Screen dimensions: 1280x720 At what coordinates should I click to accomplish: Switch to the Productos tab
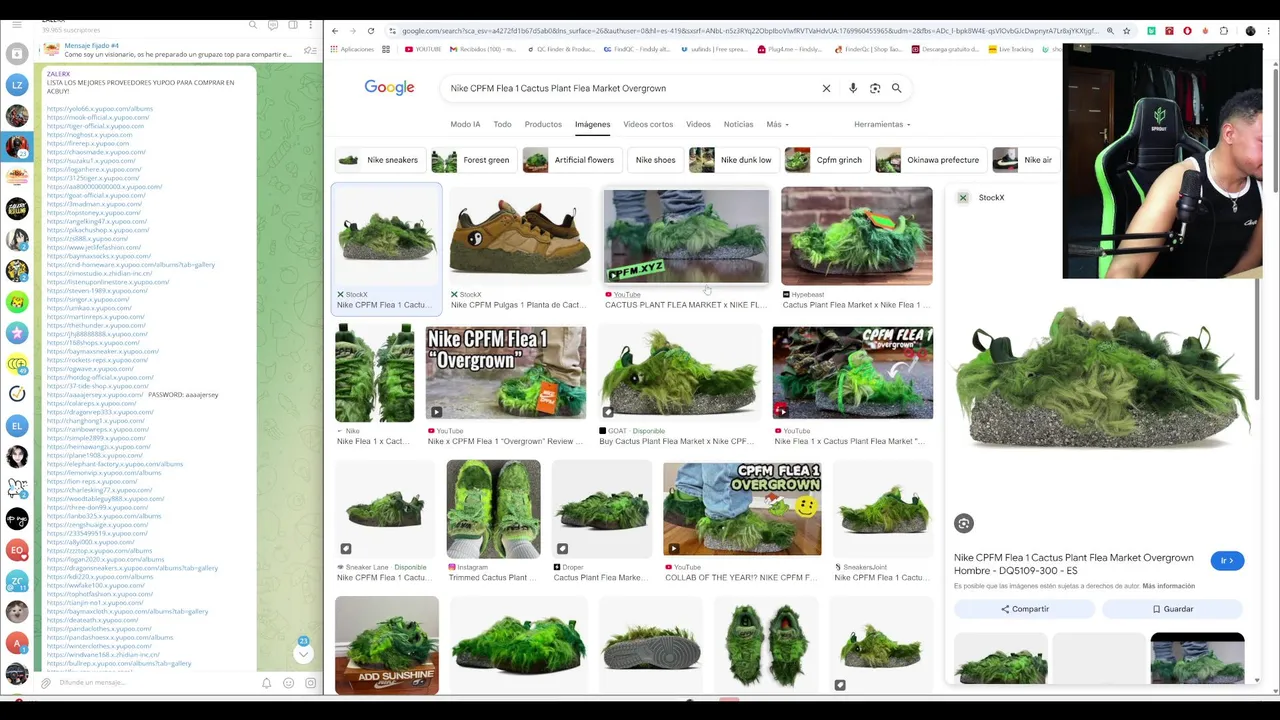(x=543, y=125)
